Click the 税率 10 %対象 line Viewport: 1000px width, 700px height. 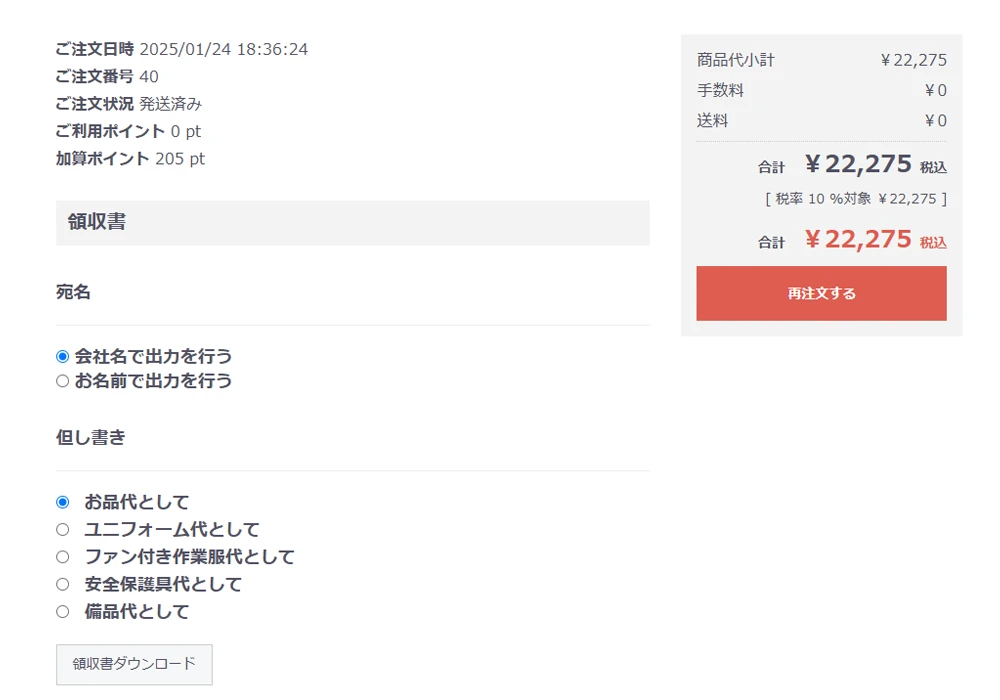855,199
